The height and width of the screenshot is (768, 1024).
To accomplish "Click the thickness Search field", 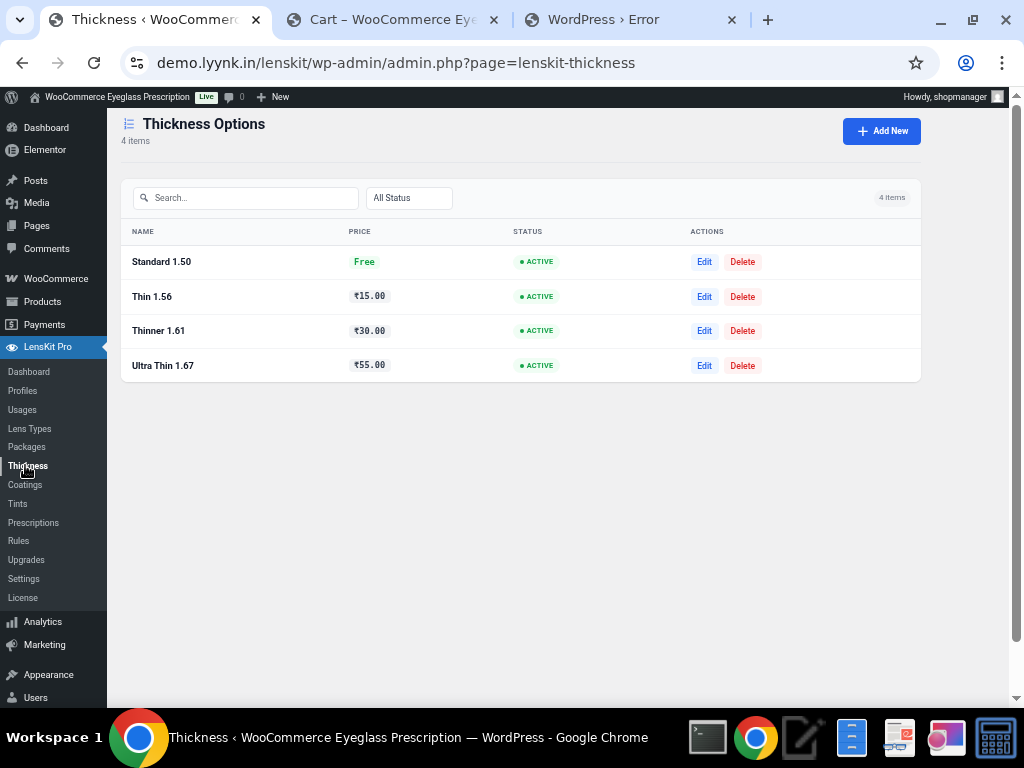I will pyautogui.click(x=245, y=198).
